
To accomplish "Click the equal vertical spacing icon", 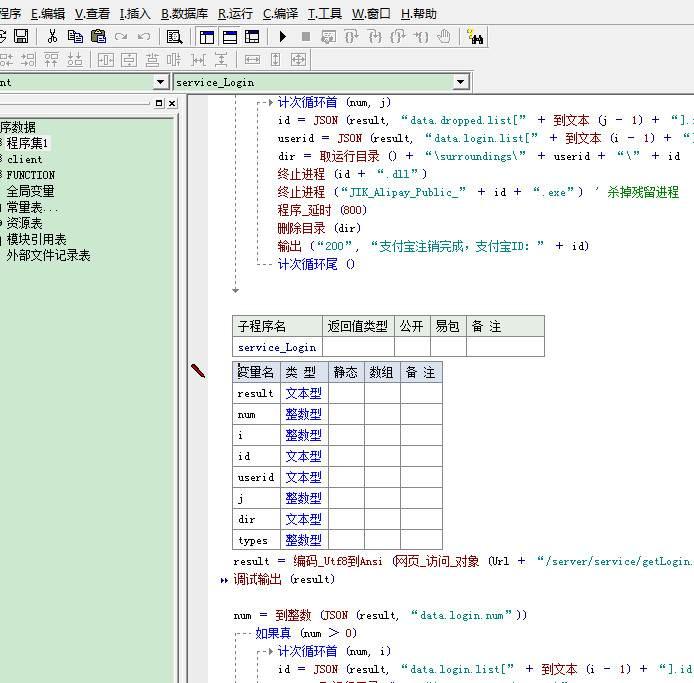I will 221,59.
